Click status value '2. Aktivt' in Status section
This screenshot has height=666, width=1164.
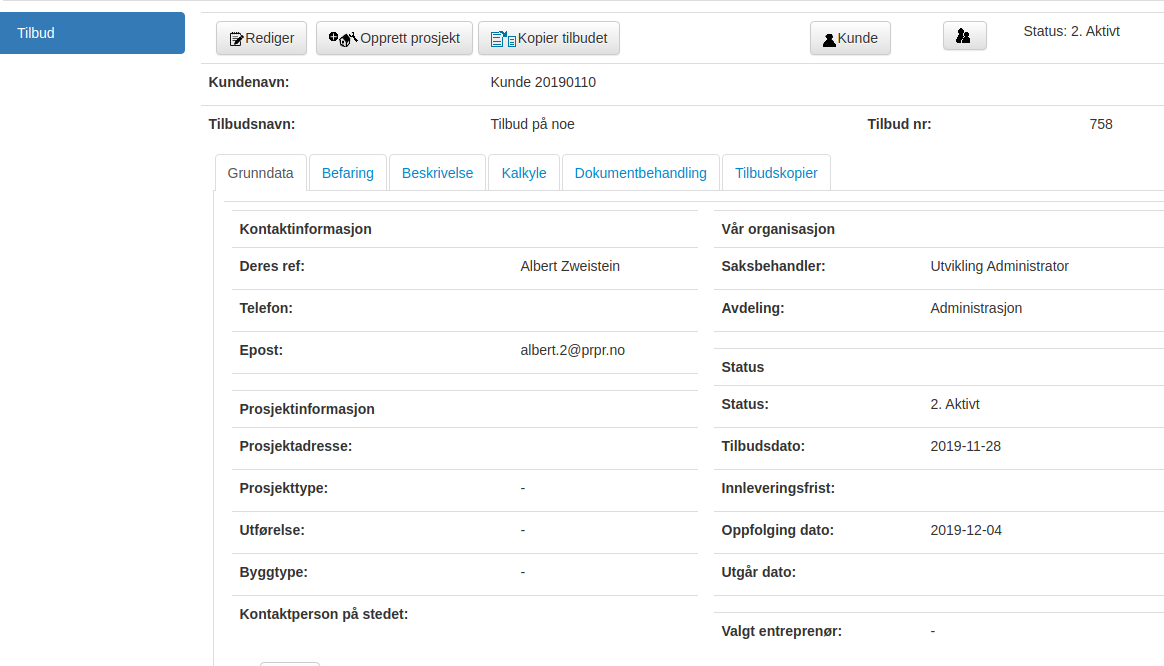pyautogui.click(x=955, y=404)
